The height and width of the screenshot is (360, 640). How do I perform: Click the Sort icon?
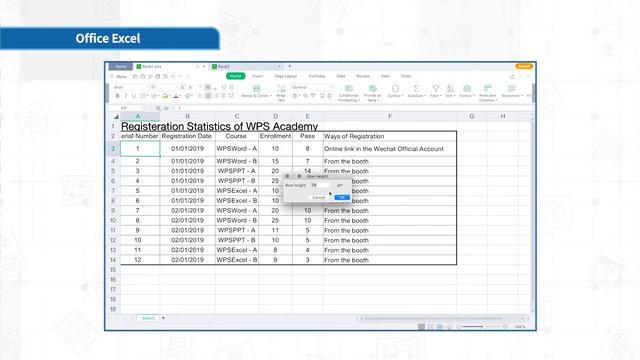[450, 88]
